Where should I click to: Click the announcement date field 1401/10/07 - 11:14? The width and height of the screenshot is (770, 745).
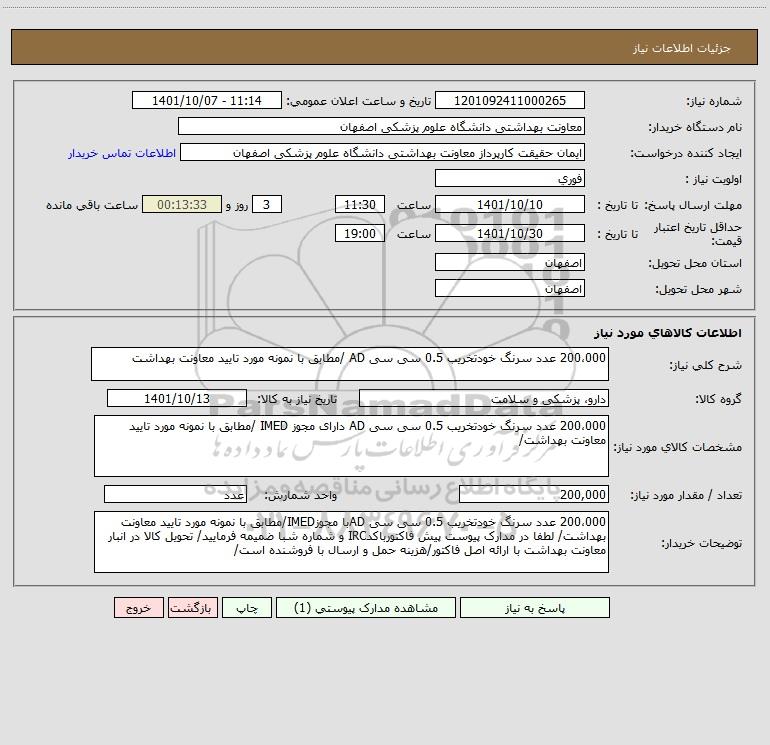207,100
